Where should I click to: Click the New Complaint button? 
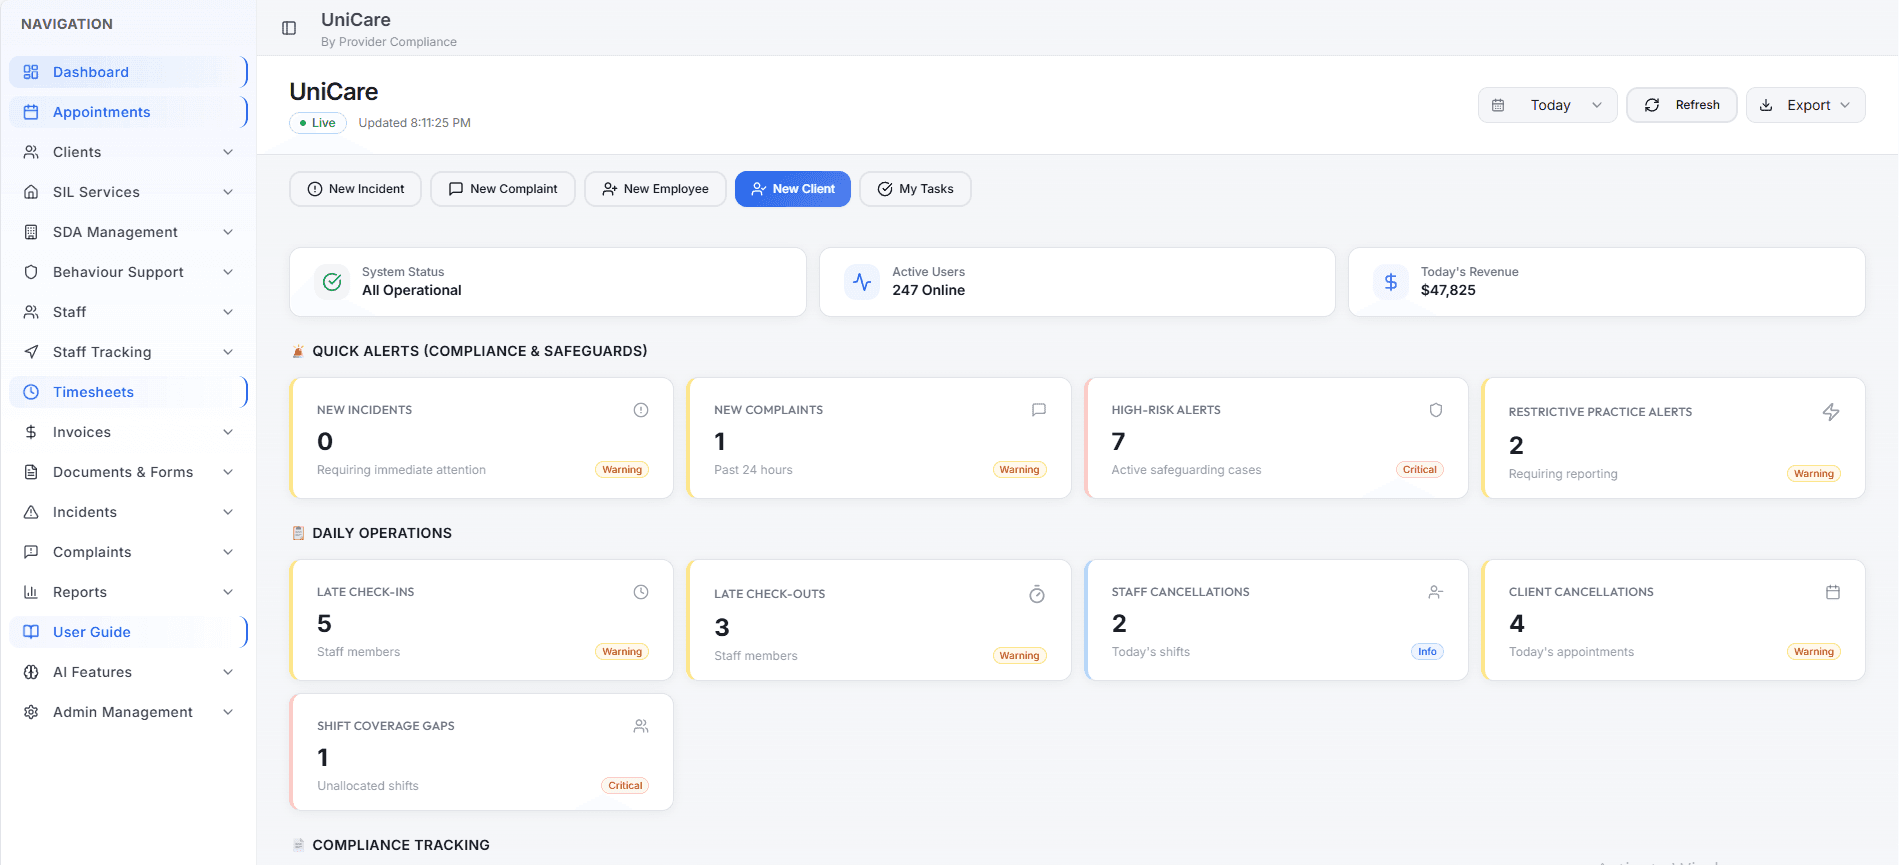(x=503, y=189)
